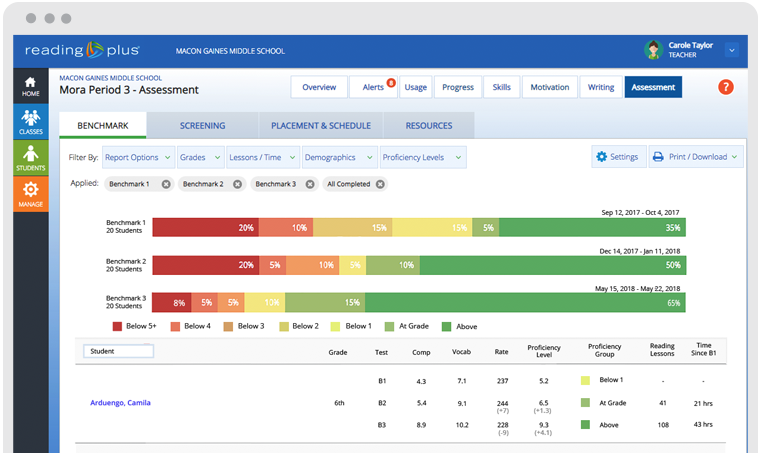Screen dimensions: 760x453
Task: Expand the Report Options dropdown
Action: [138, 157]
